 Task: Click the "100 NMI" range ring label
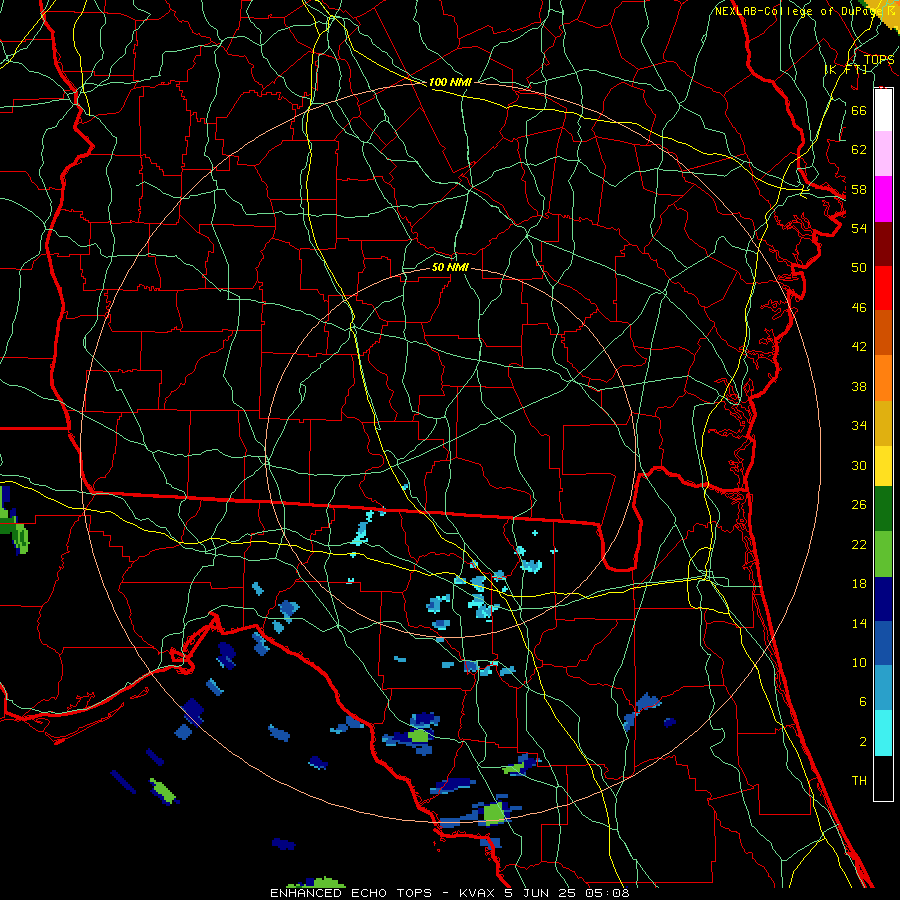click(x=450, y=82)
